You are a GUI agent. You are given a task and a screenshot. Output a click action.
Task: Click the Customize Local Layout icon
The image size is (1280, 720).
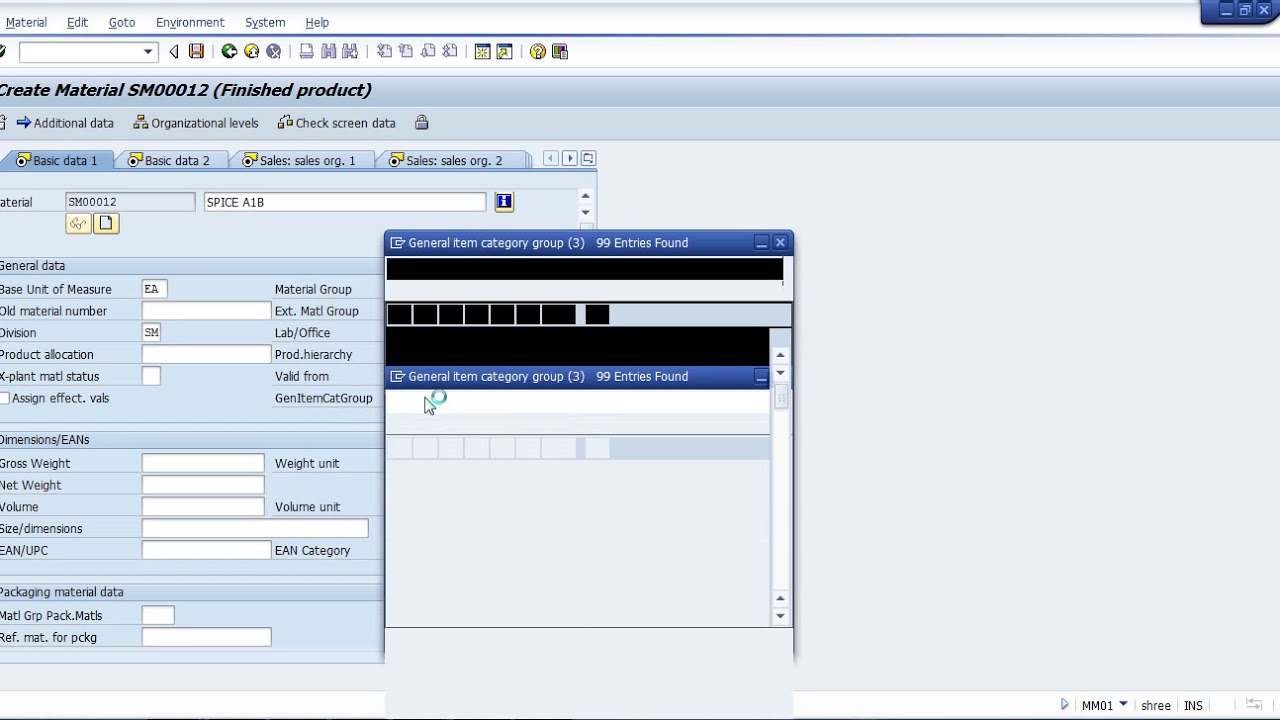[560, 51]
